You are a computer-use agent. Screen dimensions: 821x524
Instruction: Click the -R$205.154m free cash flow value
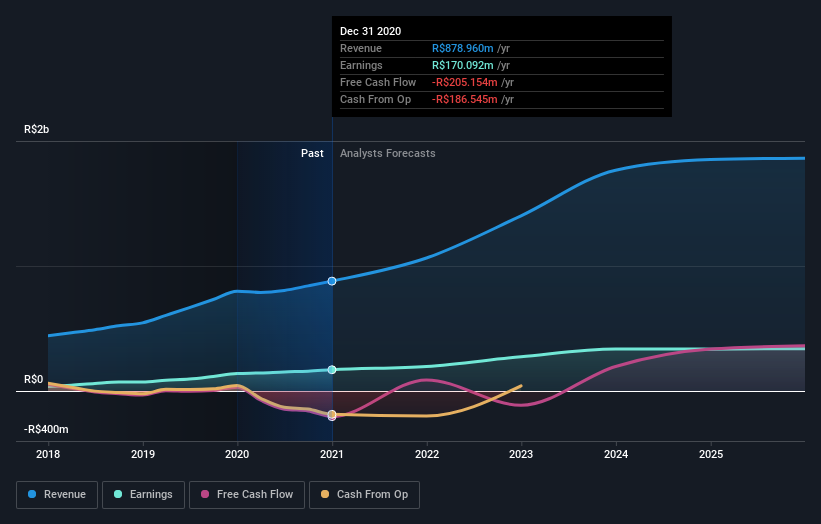coord(465,82)
